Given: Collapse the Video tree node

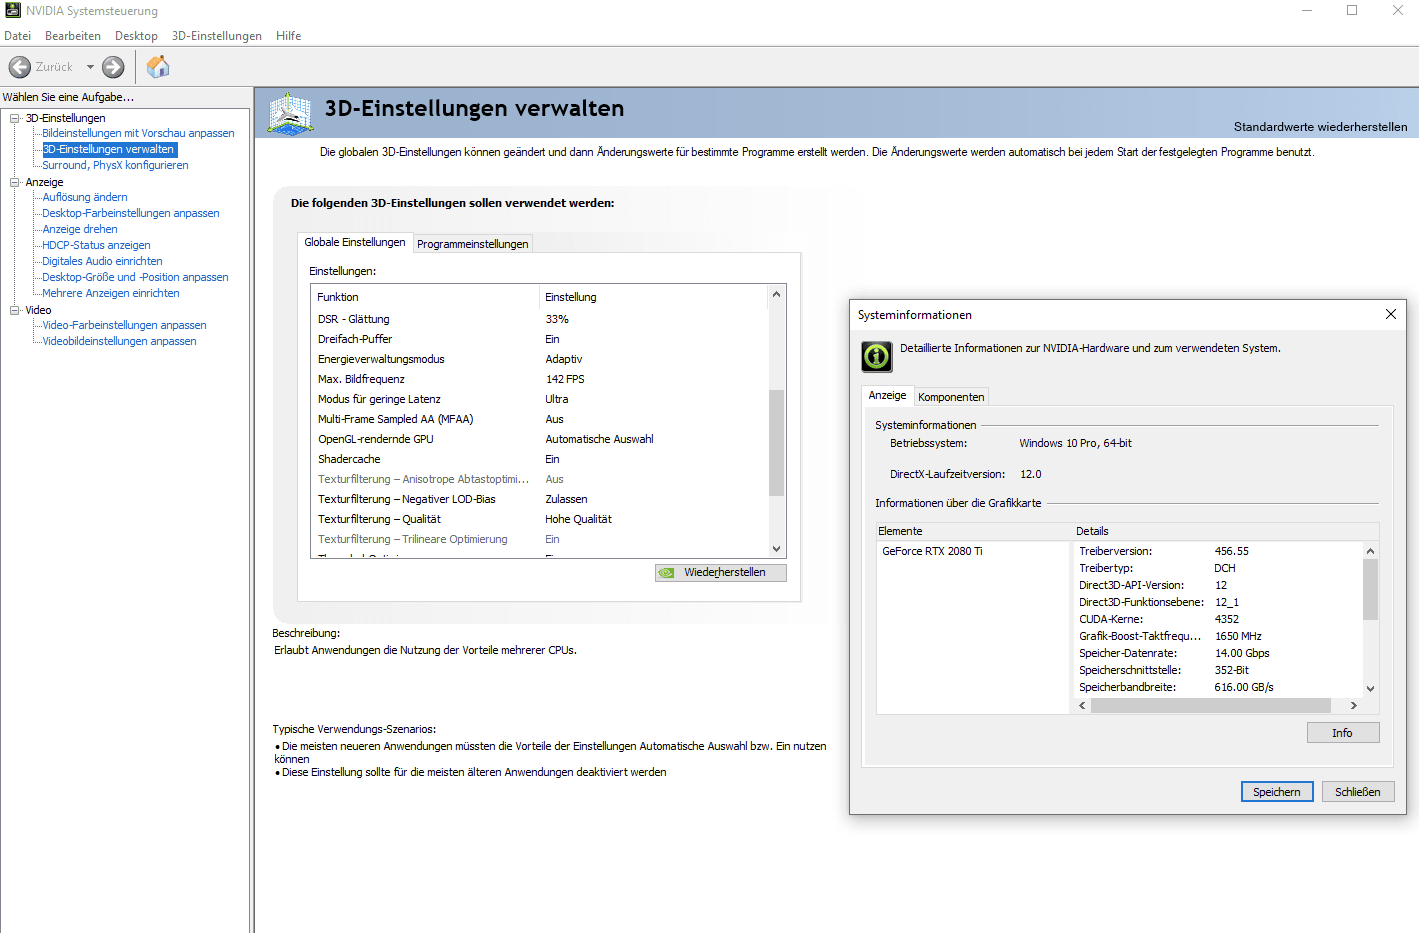Looking at the screenshot, I should (15, 310).
